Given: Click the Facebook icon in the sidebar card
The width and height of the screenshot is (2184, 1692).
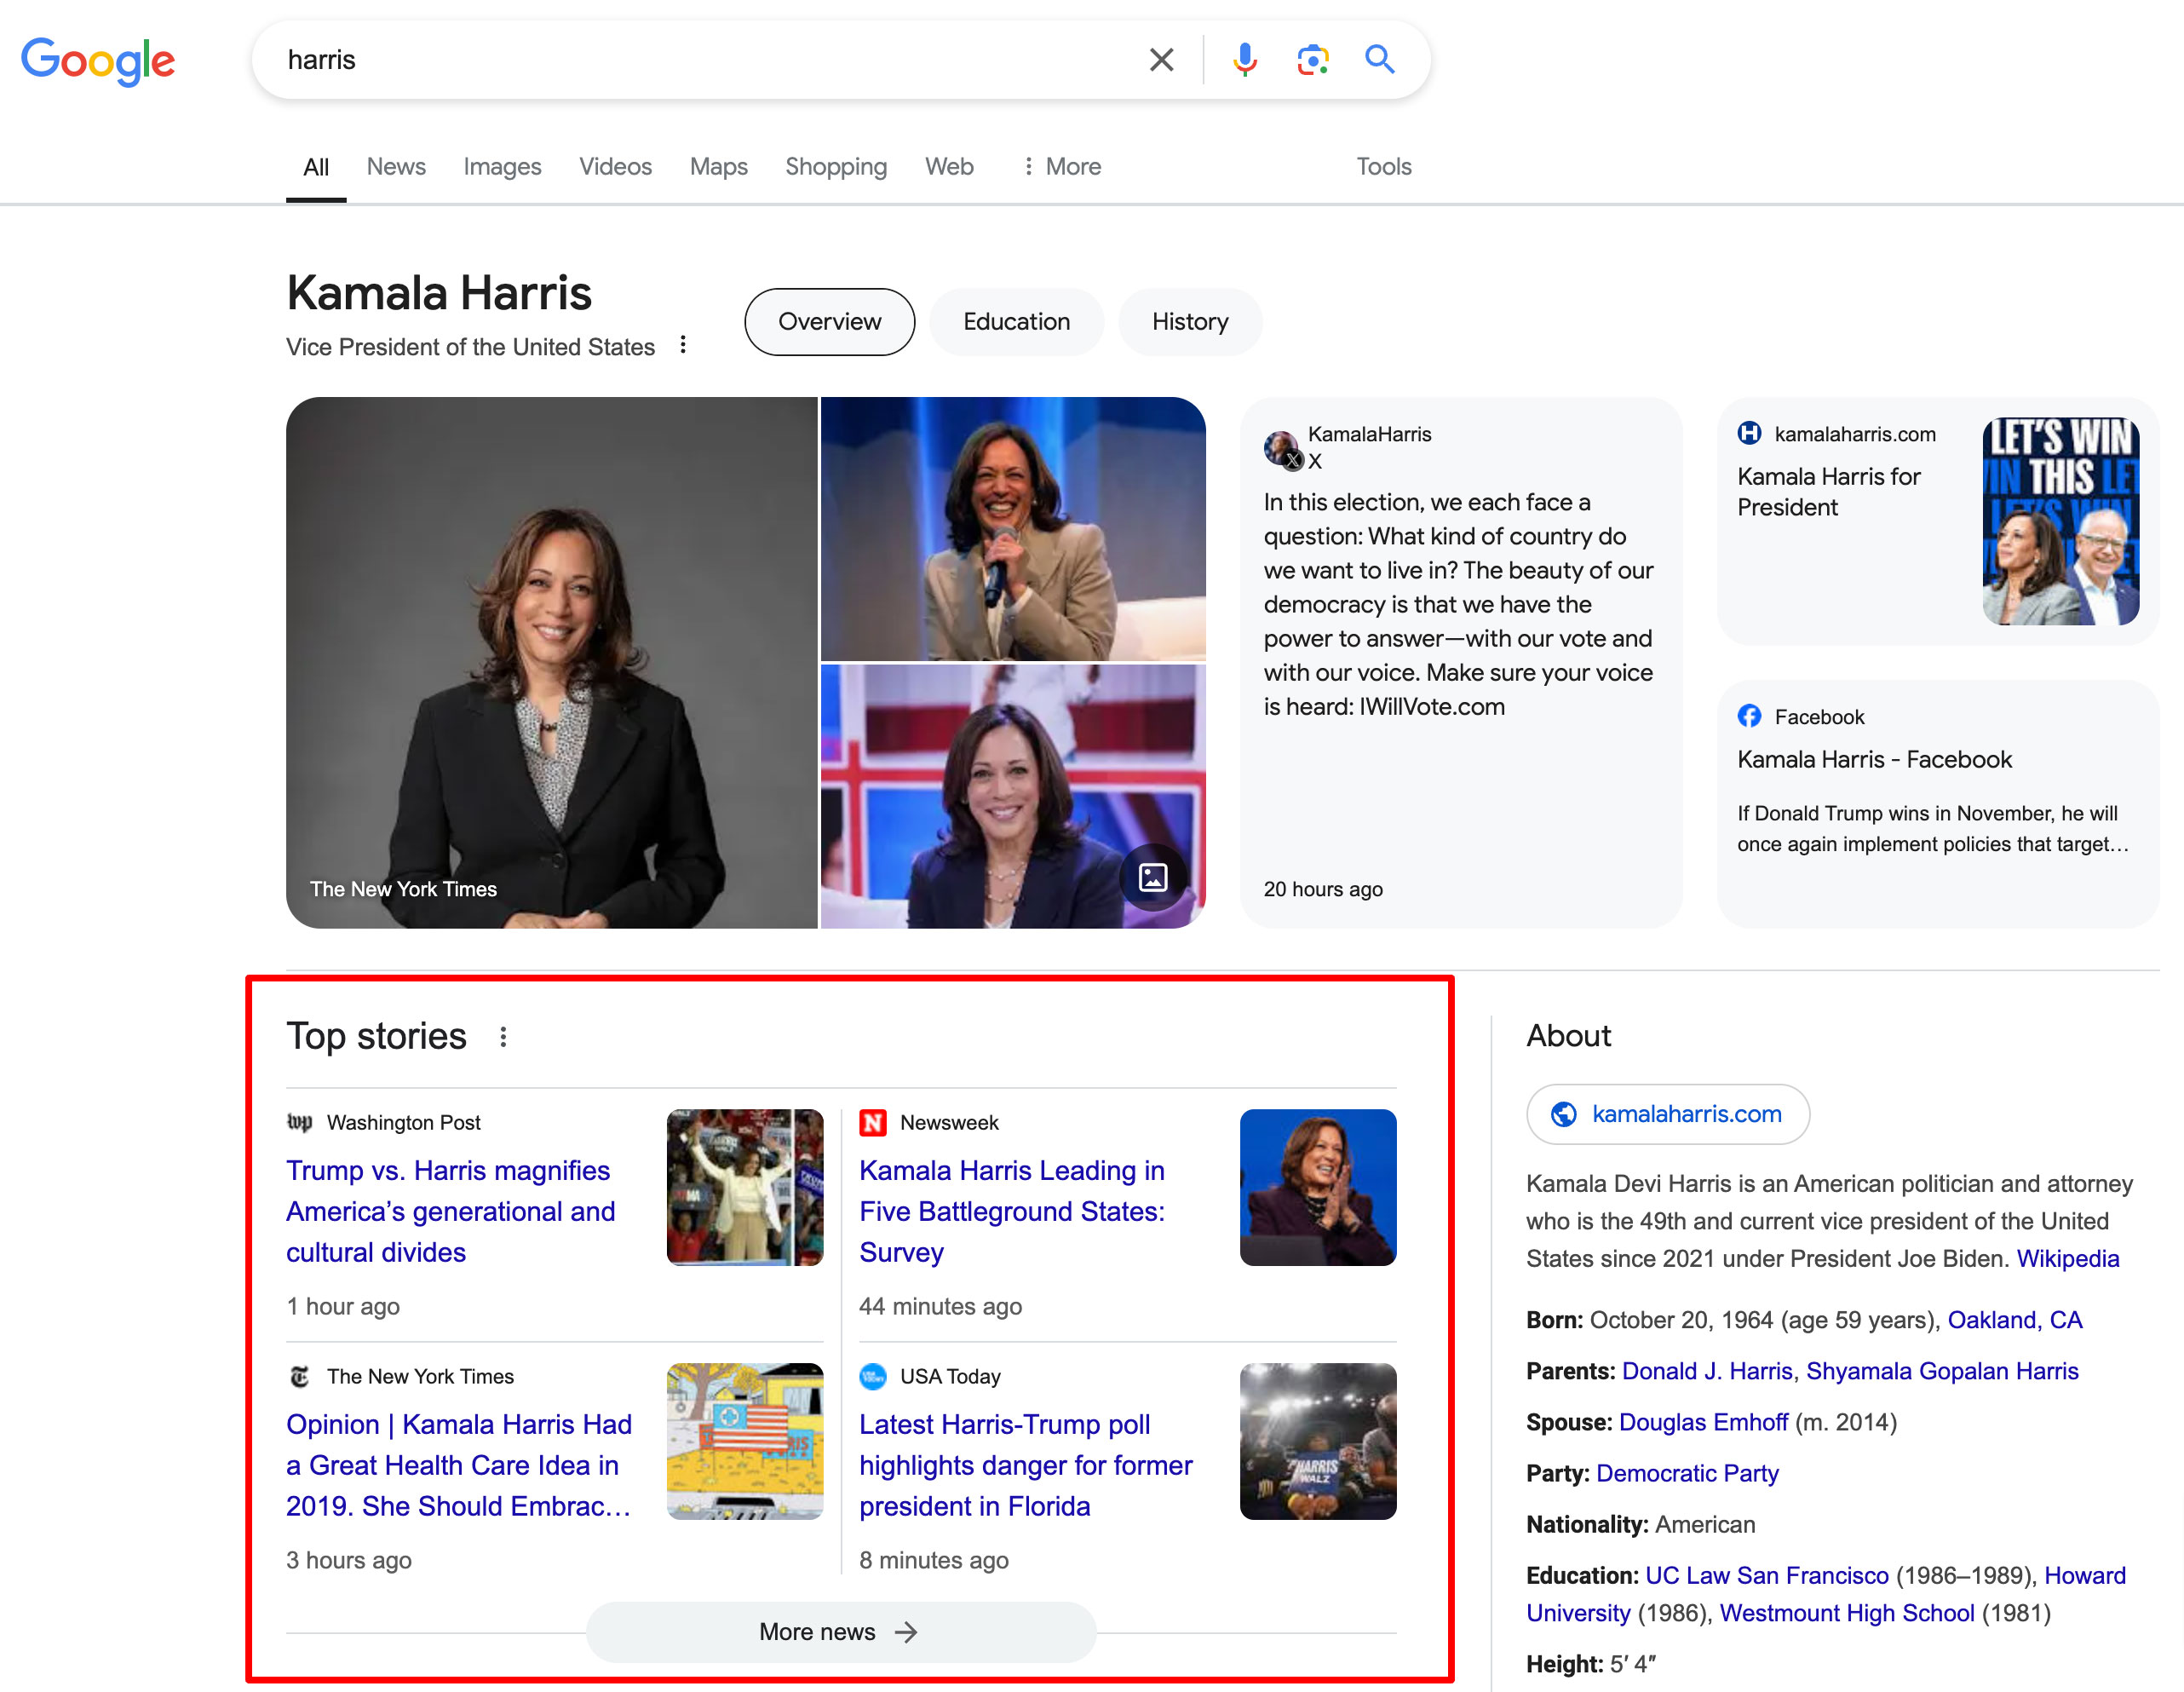Looking at the screenshot, I should 1749,716.
